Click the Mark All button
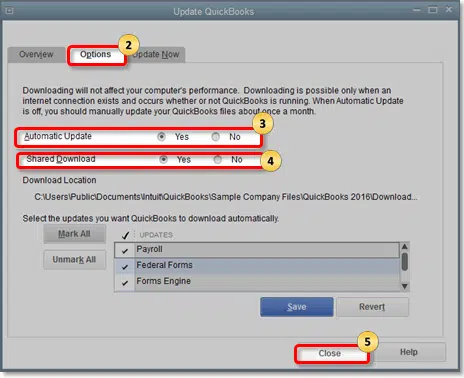The height and width of the screenshot is (378, 464). click(75, 234)
